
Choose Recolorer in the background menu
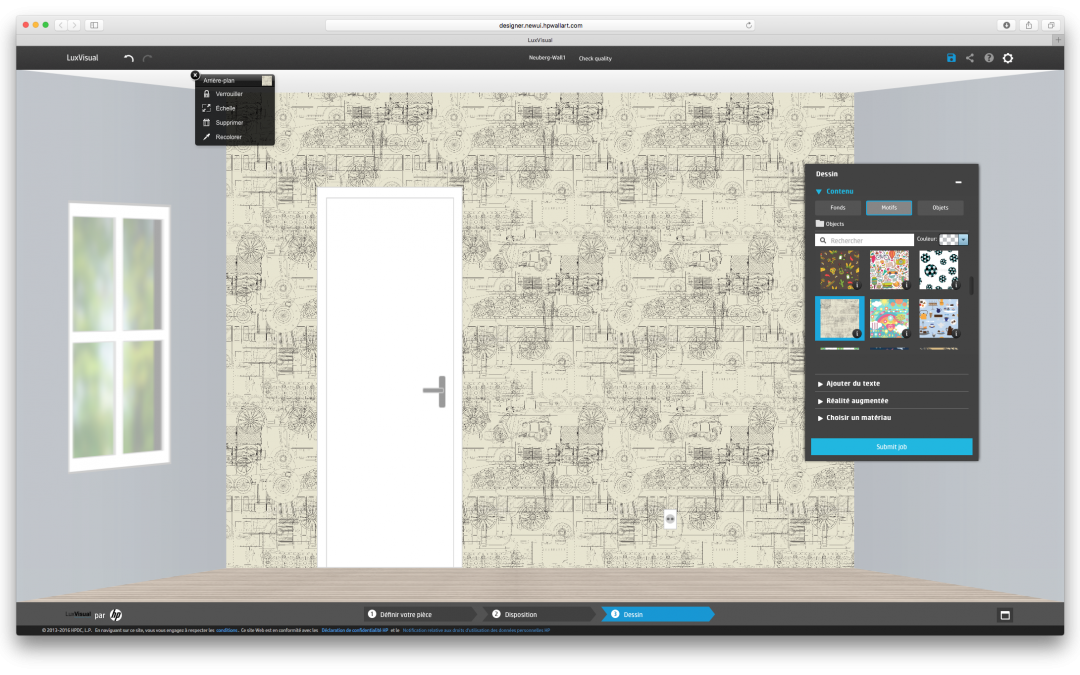tap(228, 137)
